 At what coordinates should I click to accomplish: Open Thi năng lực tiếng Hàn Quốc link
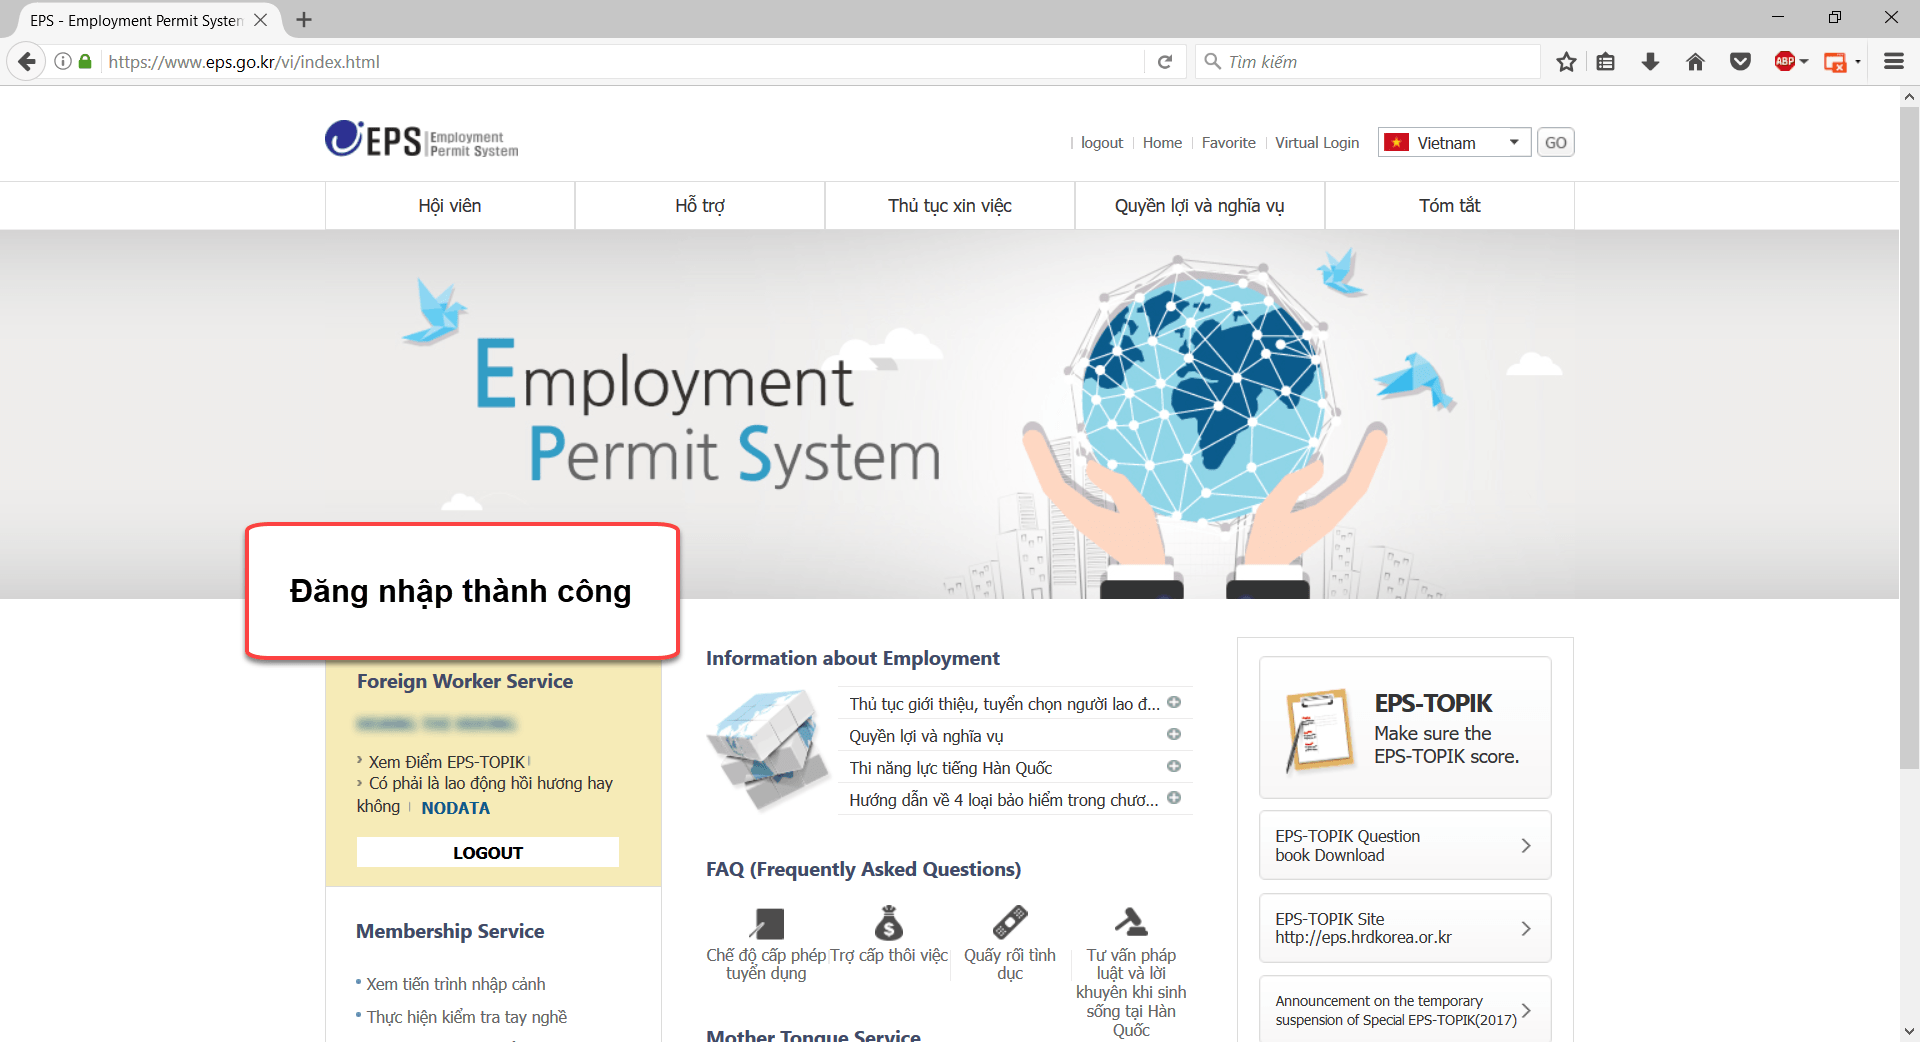(950, 768)
